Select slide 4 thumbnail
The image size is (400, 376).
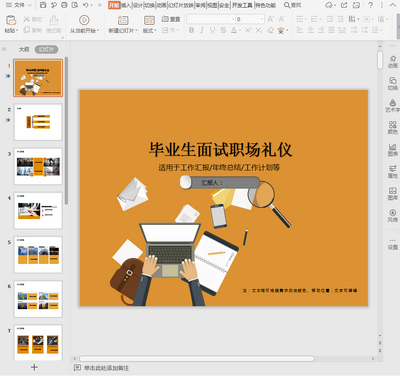(38, 210)
